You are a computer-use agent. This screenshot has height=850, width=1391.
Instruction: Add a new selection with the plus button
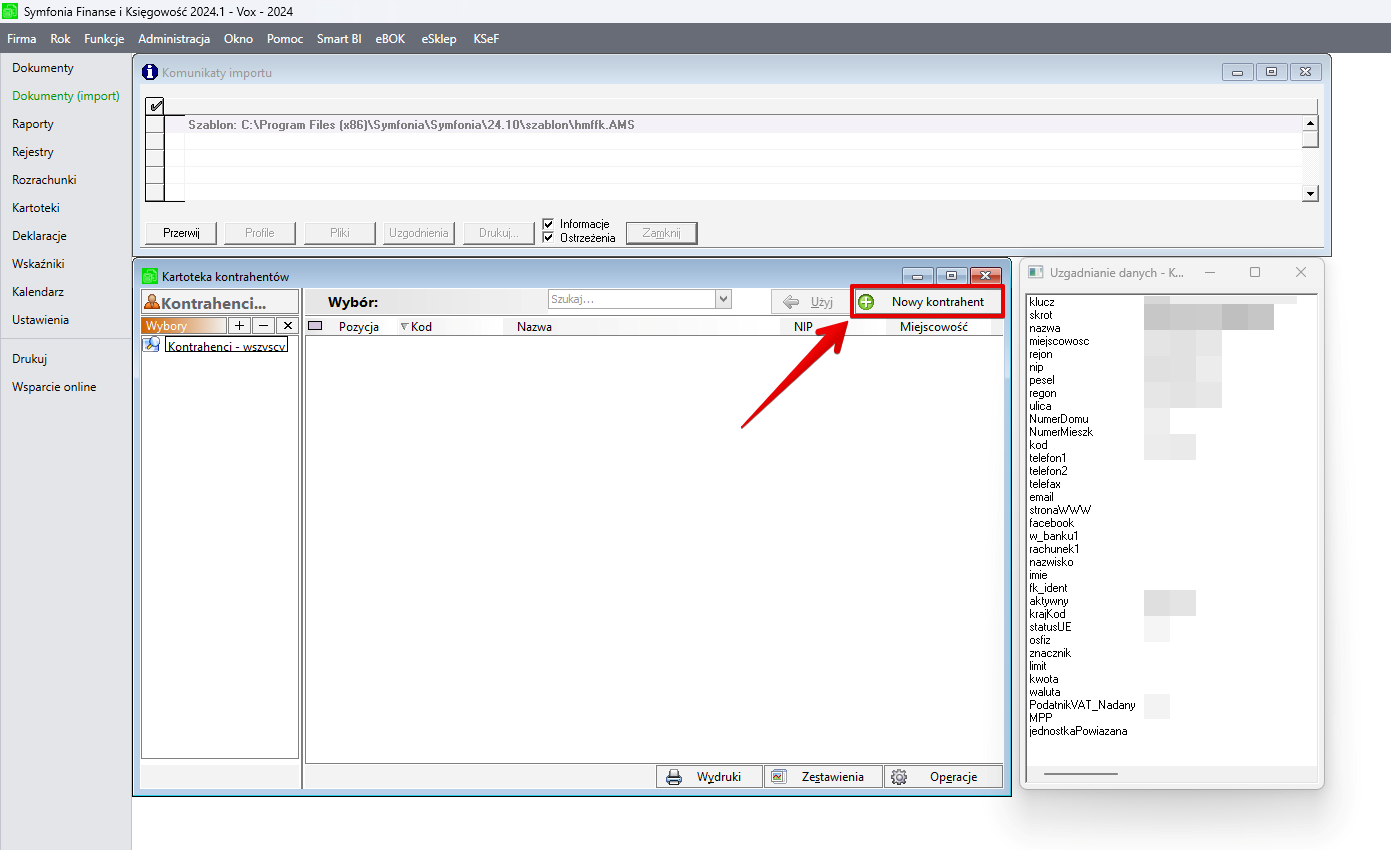pyautogui.click(x=240, y=326)
